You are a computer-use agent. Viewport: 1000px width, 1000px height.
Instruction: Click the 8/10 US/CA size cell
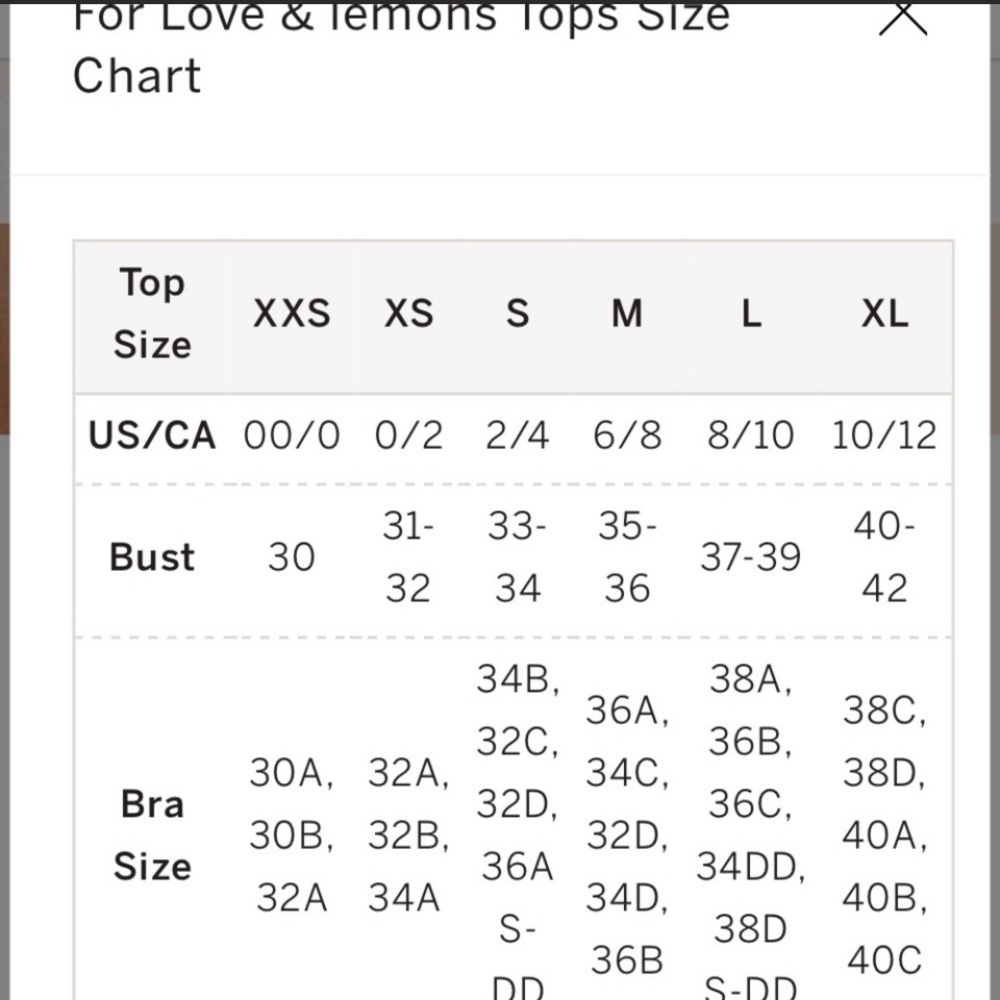[751, 436]
